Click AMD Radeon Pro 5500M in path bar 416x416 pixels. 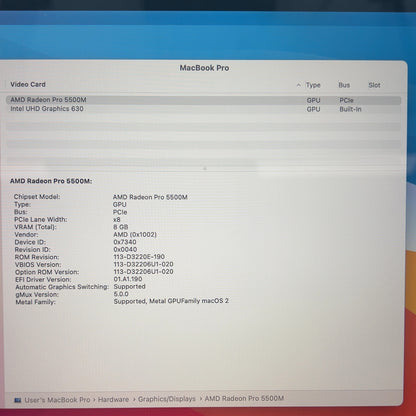pos(244,398)
